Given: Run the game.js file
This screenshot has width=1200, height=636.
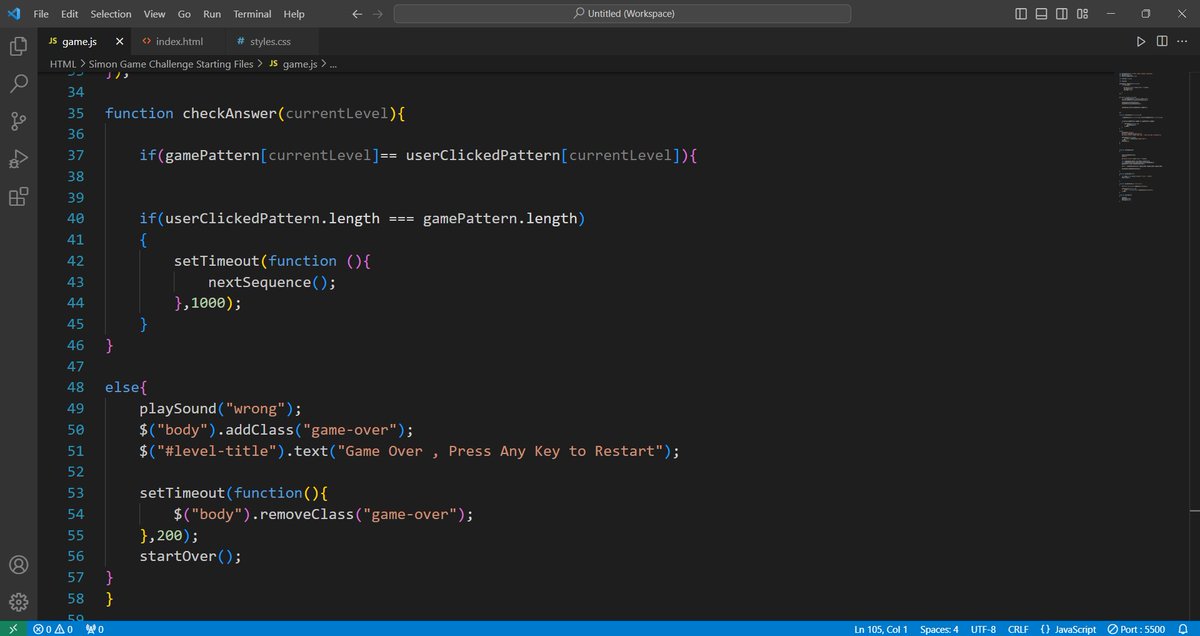Looking at the screenshot, I should (1141, 41).
